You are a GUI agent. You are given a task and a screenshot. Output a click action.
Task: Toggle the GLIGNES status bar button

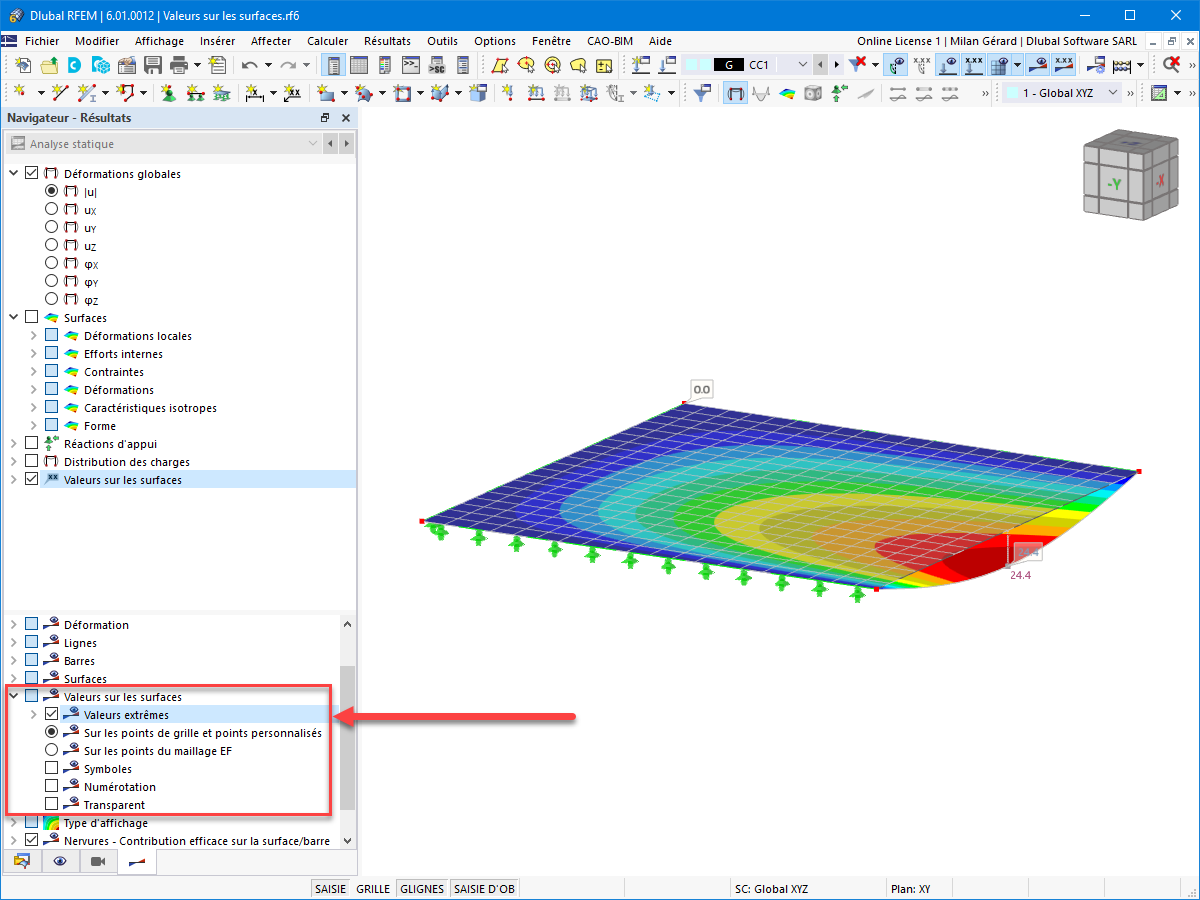pyautogui.click(x=422, y=889)
